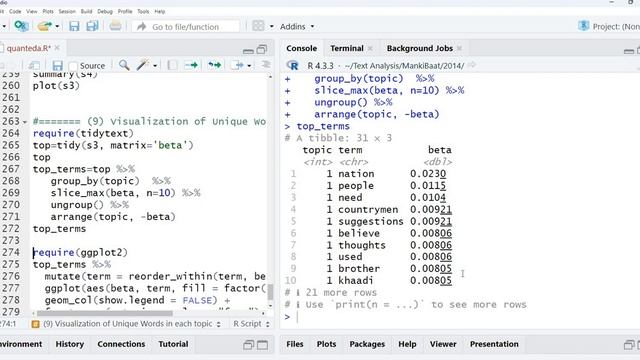The width and height of the screenshot is (640, 360).
Task: Minimize the Environment pane
Action: 249,345
